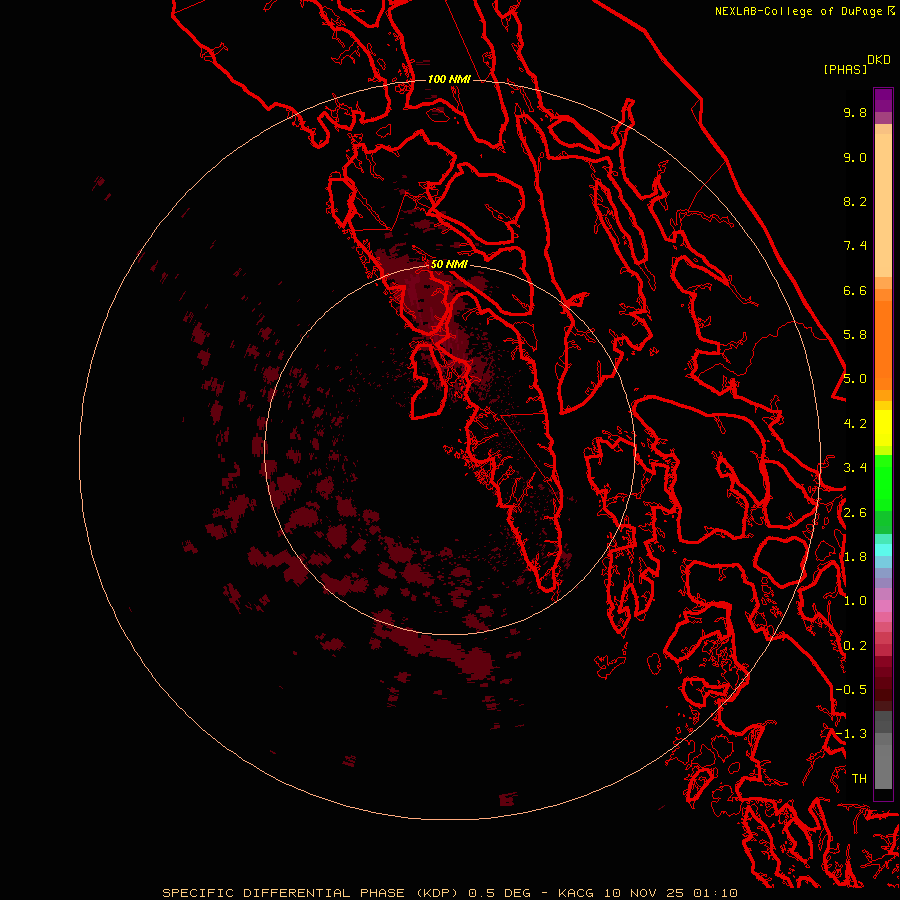The width and height of the screenshot is (900, 900).
Task: Click the 2.6 value on the color scale
Action: point(855,513)
